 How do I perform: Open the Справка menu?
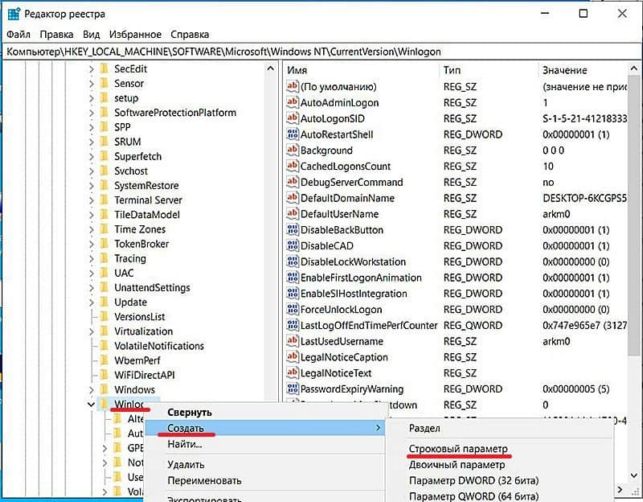click(x=190, y=34)
